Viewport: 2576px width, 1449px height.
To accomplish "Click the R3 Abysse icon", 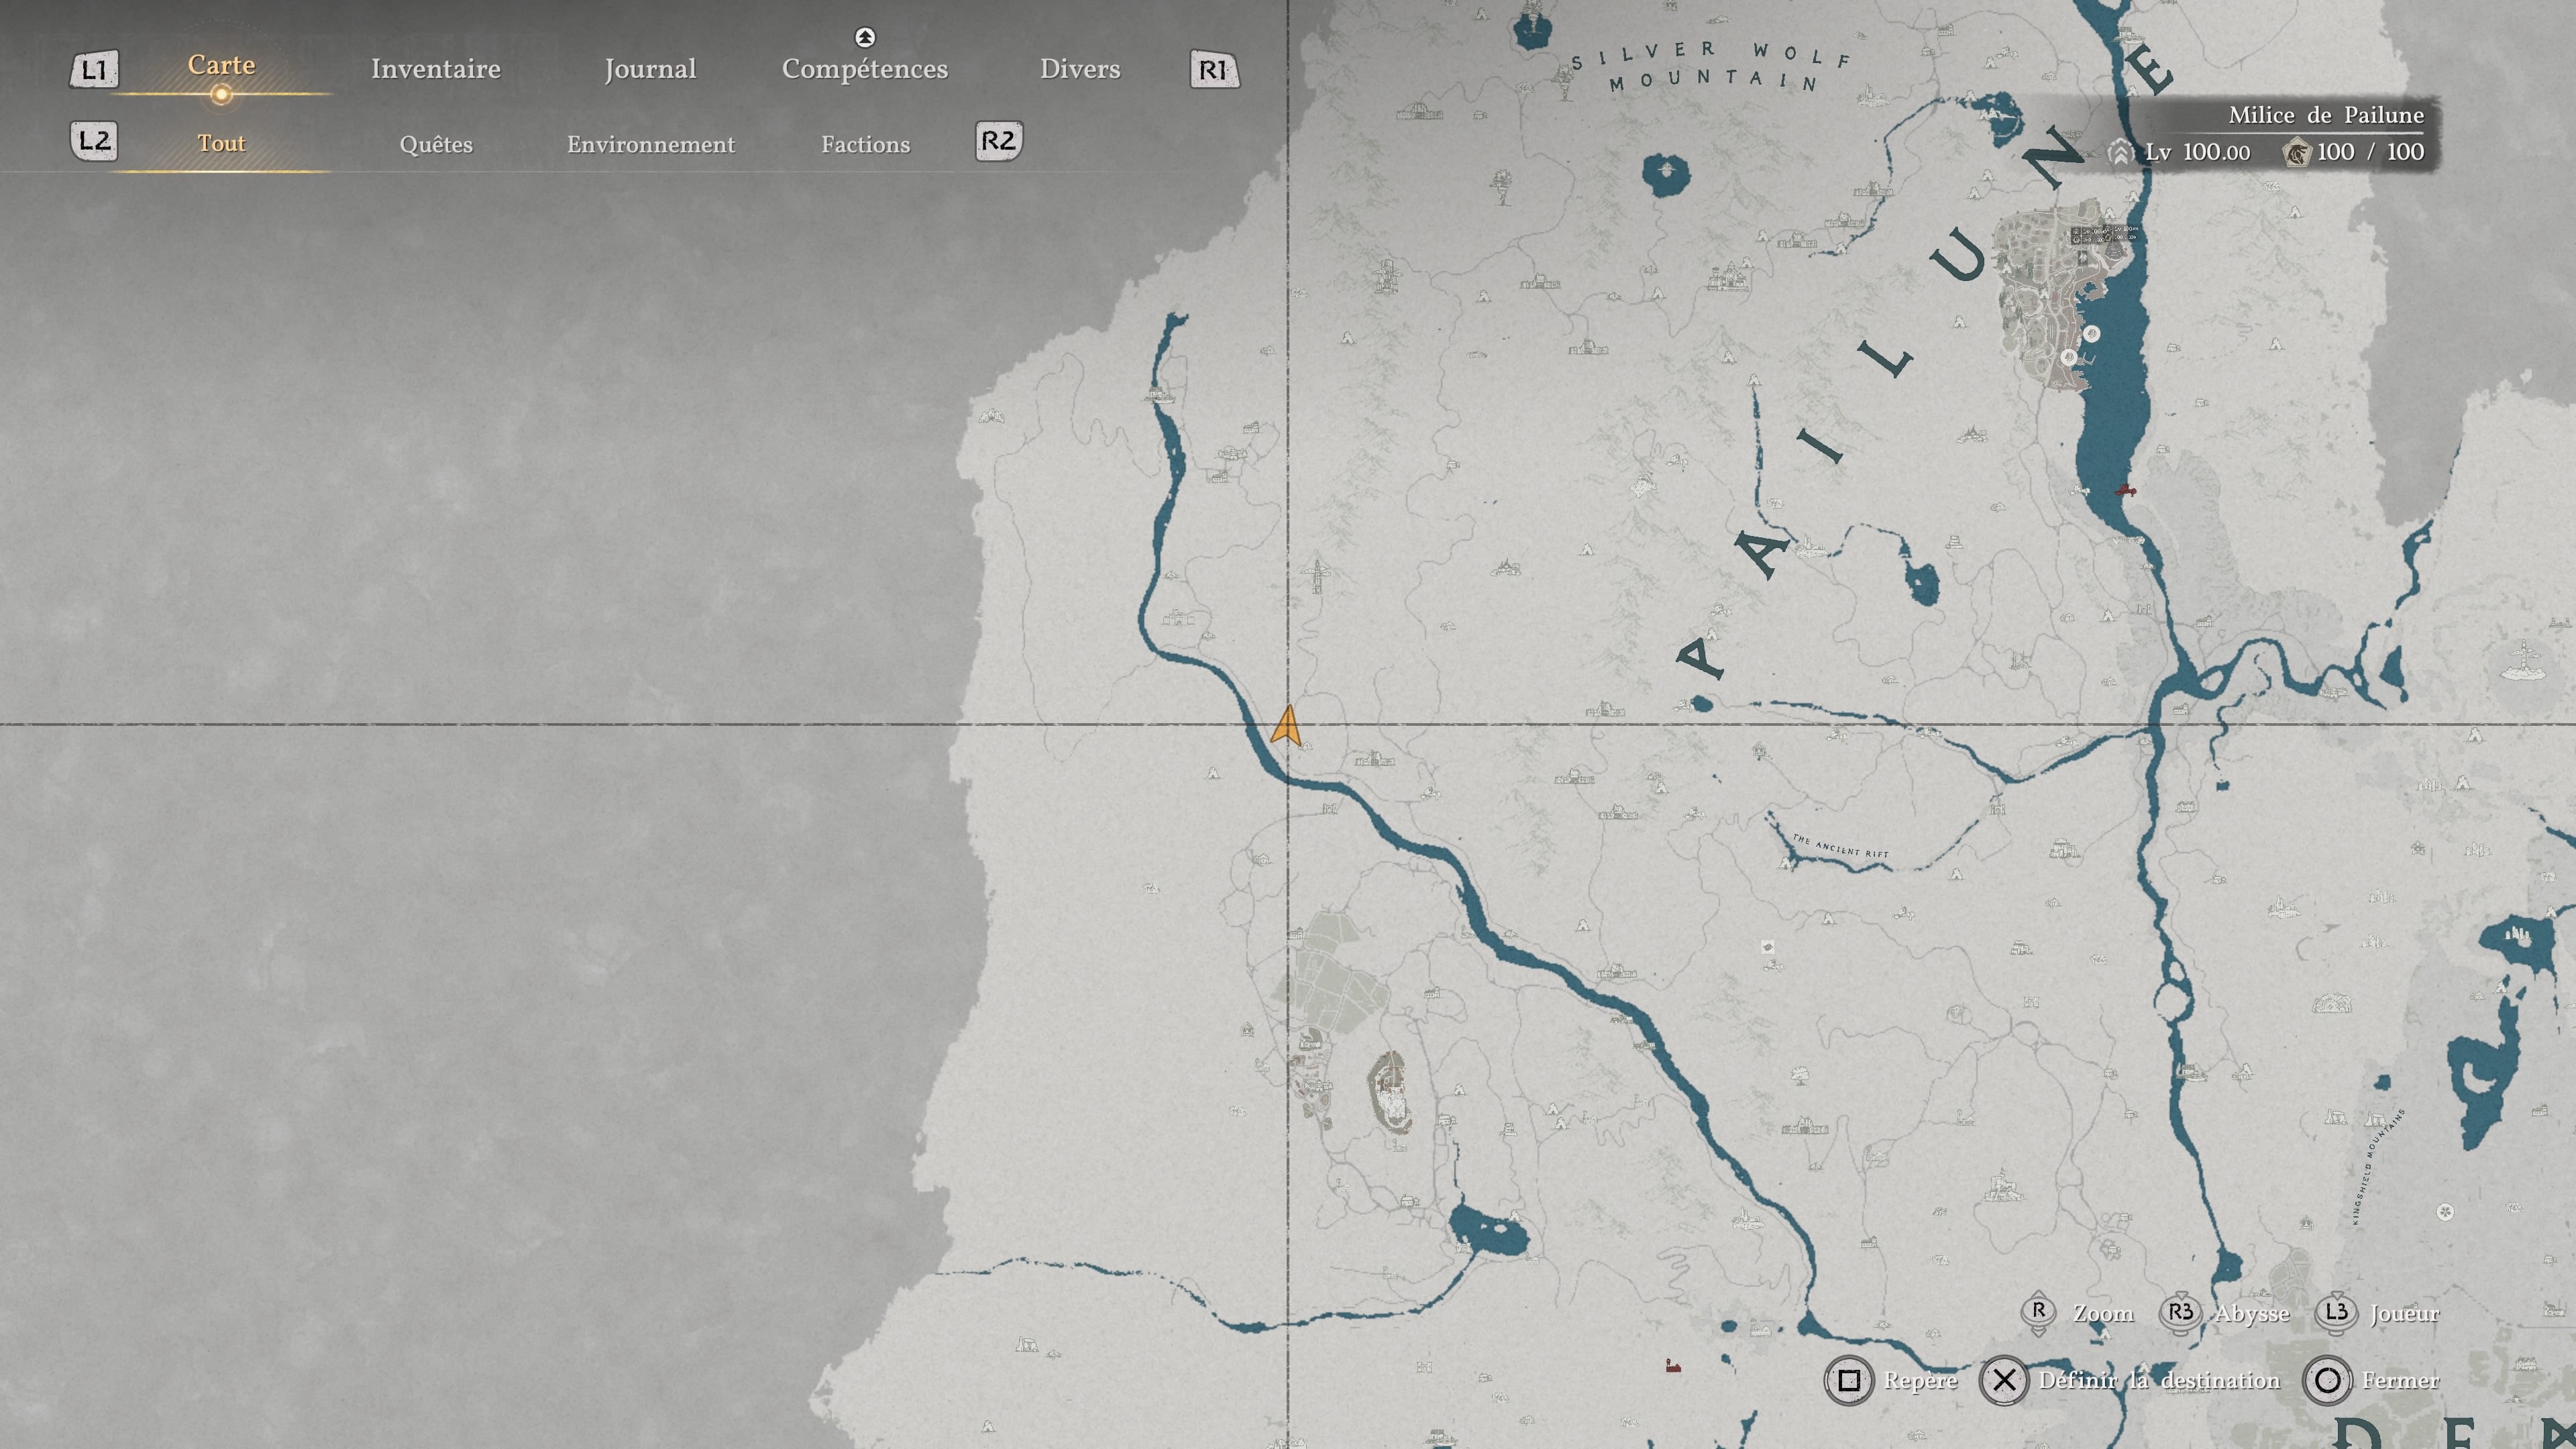I will (2181, 1313).
